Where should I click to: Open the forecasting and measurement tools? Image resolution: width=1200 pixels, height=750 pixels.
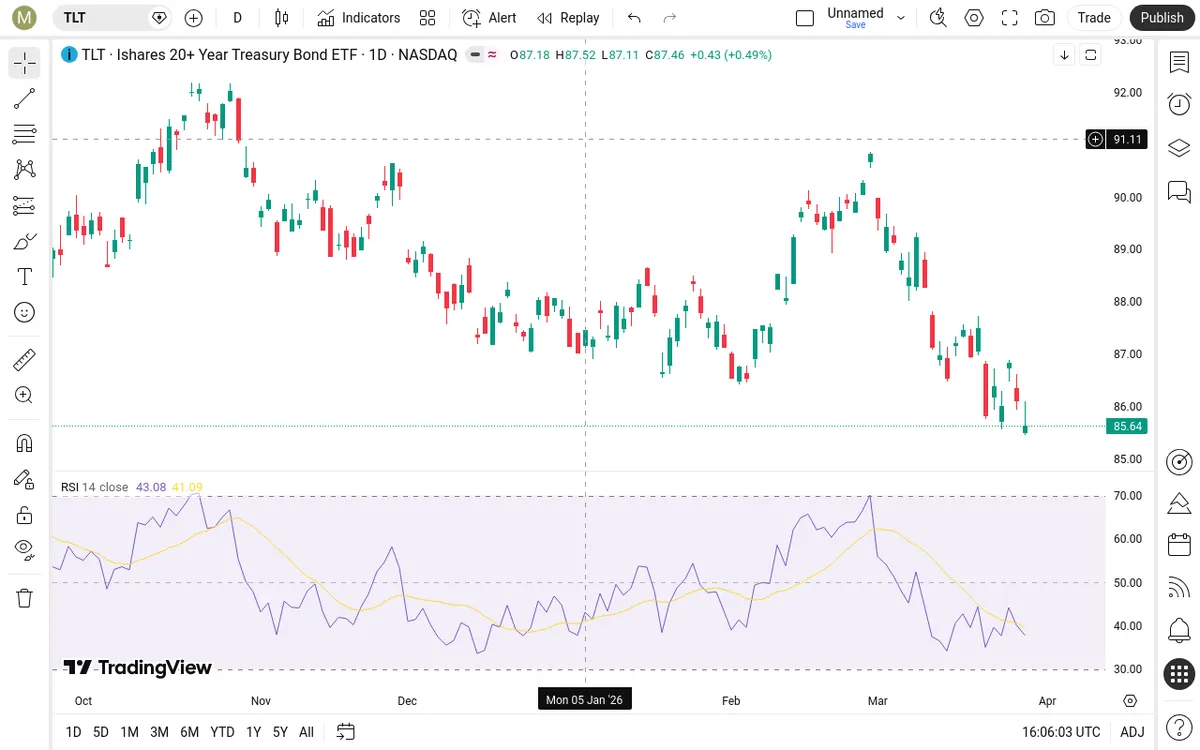click(25, 206)
